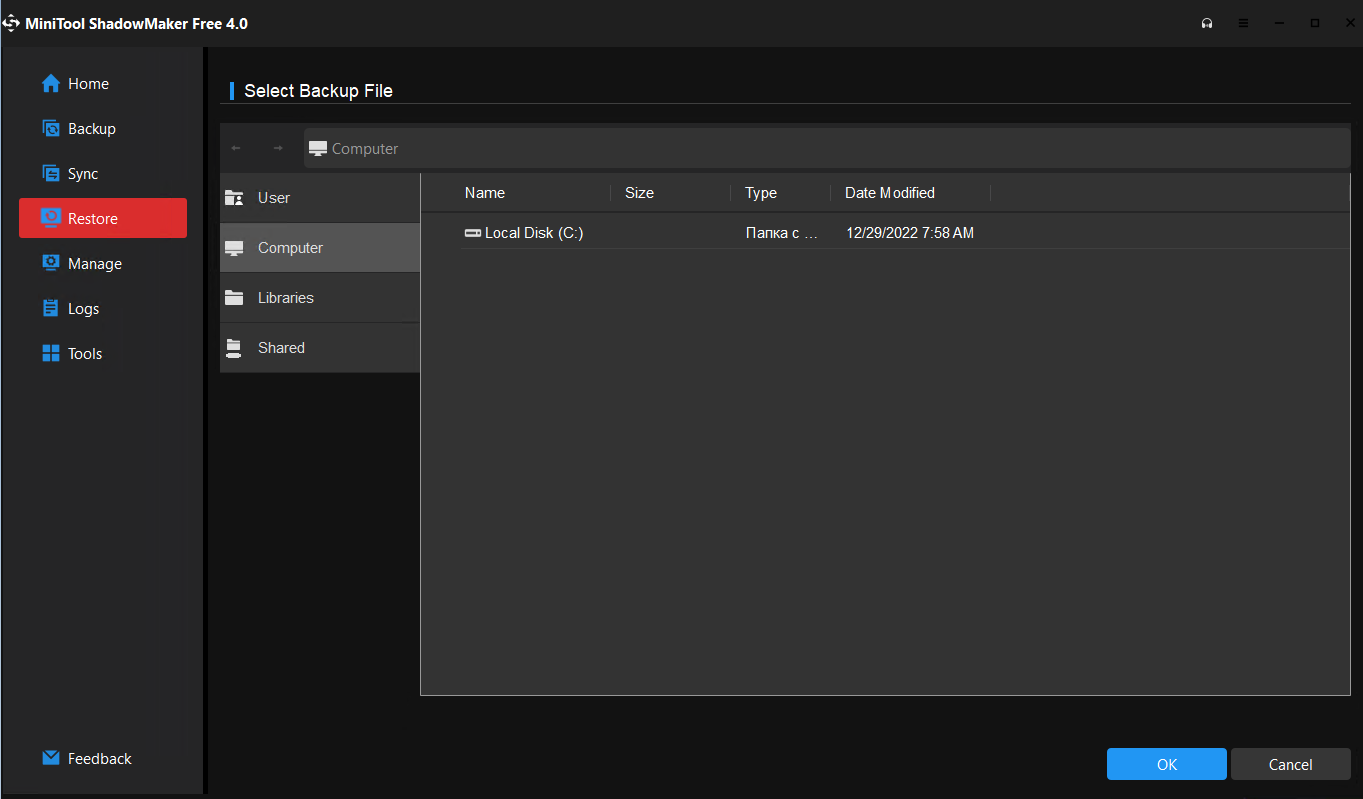Open Feedback envelope icon
Screen dimensions: 1363x799
click(51, 758)
